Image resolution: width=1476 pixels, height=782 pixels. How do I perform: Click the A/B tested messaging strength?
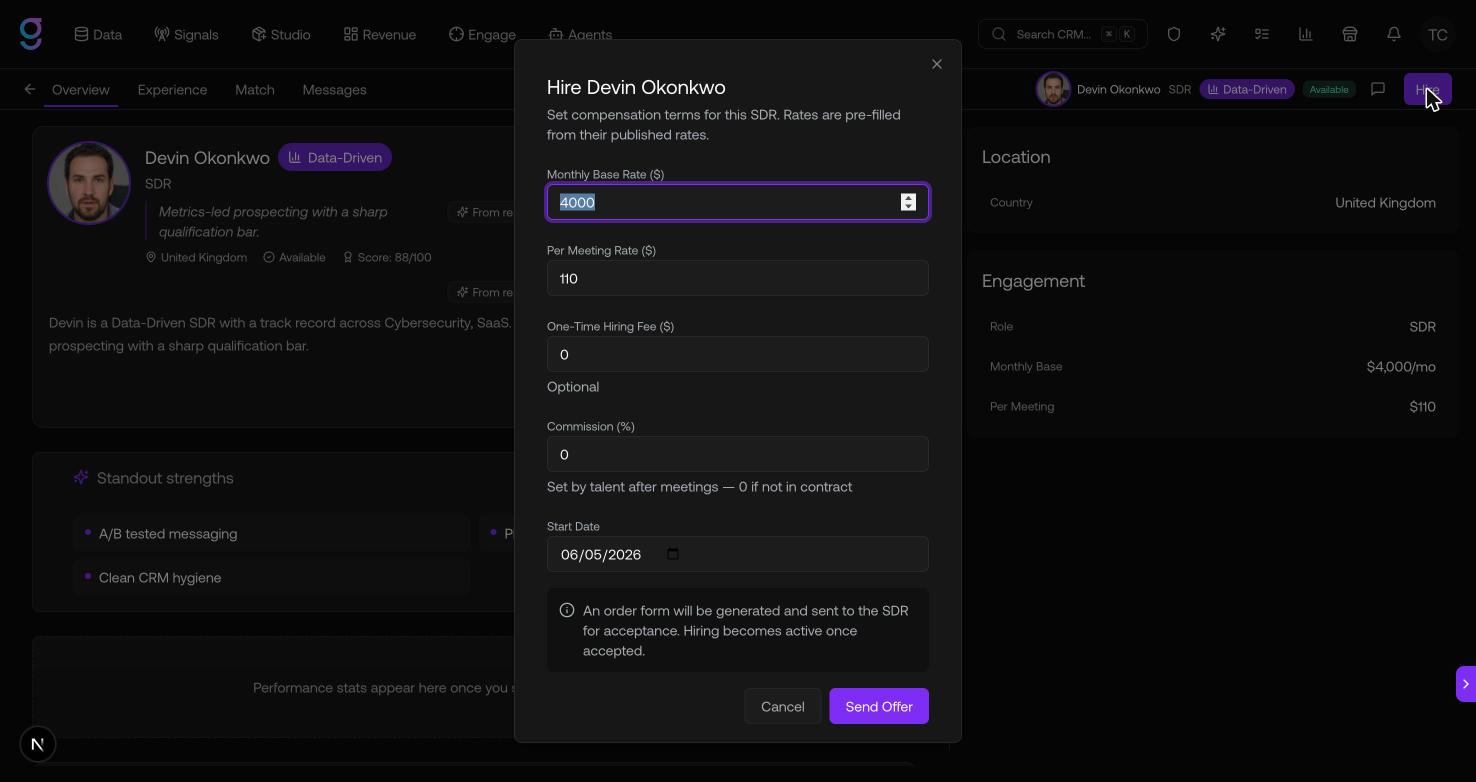pyautogui.click(x=271, y=534)
